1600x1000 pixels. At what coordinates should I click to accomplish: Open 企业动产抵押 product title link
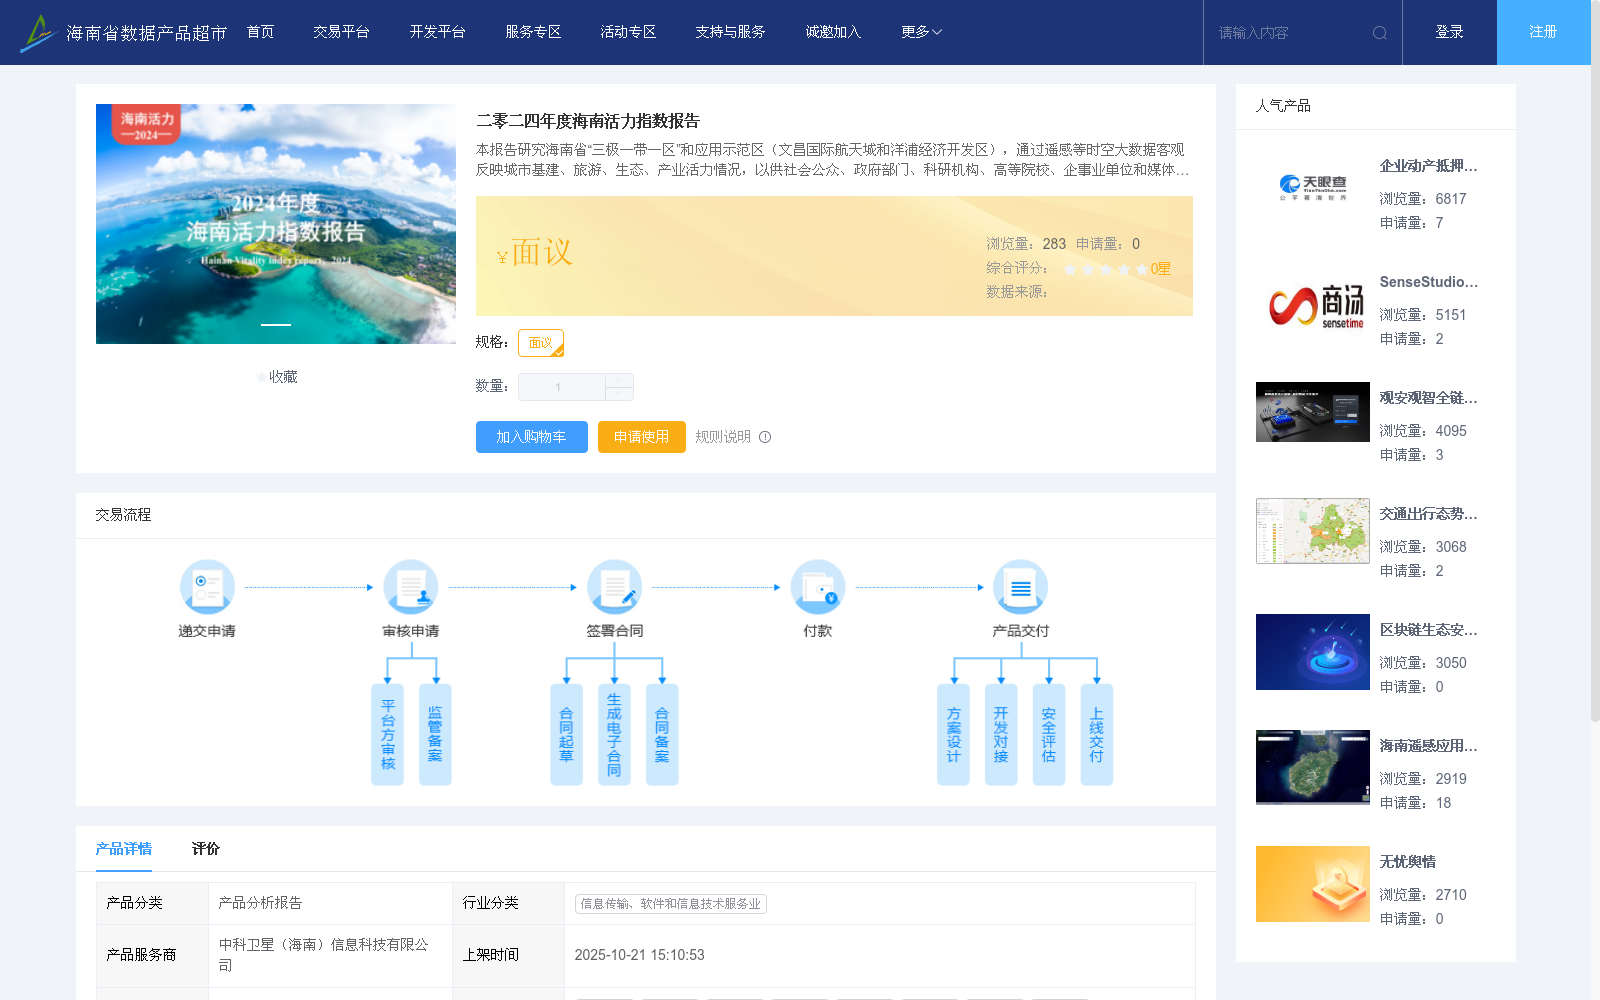pyautogui.click(x=1429, y=166)
